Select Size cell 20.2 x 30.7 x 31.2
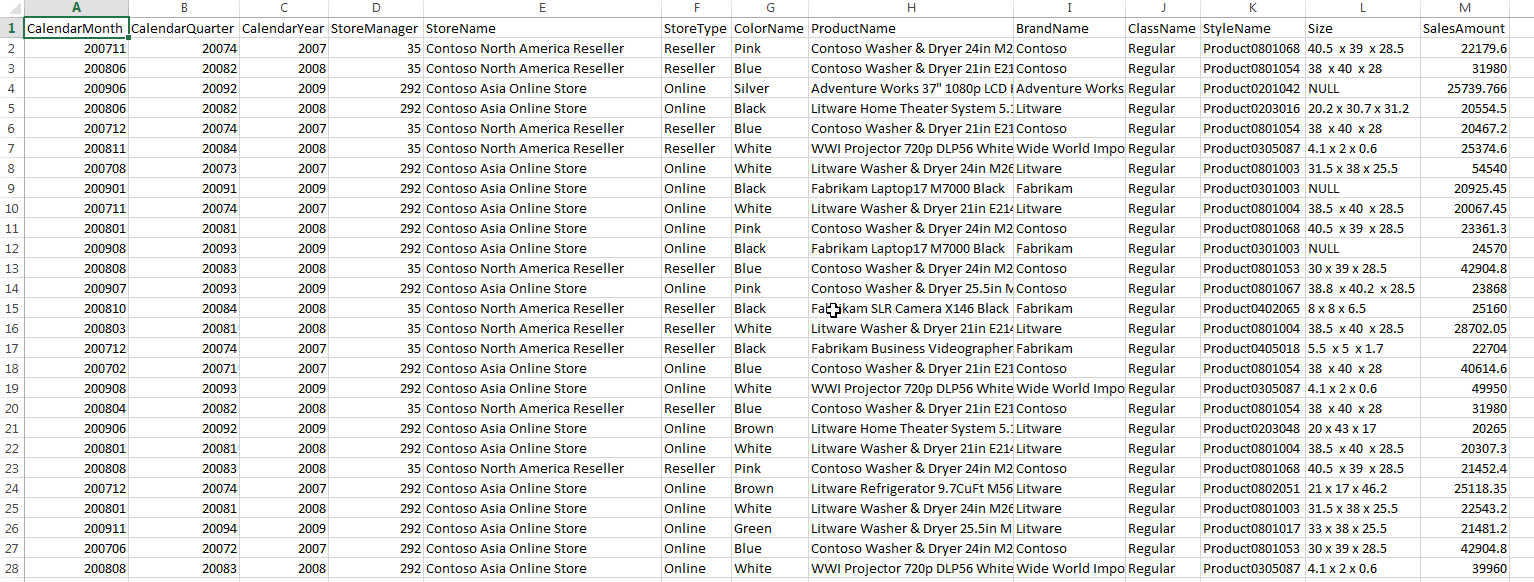 pyautogui.click(x=1362, y=108)
